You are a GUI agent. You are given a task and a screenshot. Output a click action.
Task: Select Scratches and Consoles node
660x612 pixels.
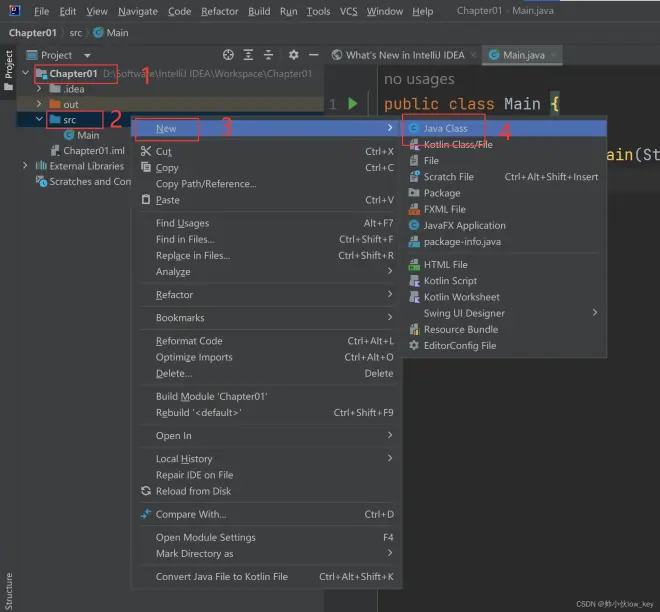click(83, 181)
